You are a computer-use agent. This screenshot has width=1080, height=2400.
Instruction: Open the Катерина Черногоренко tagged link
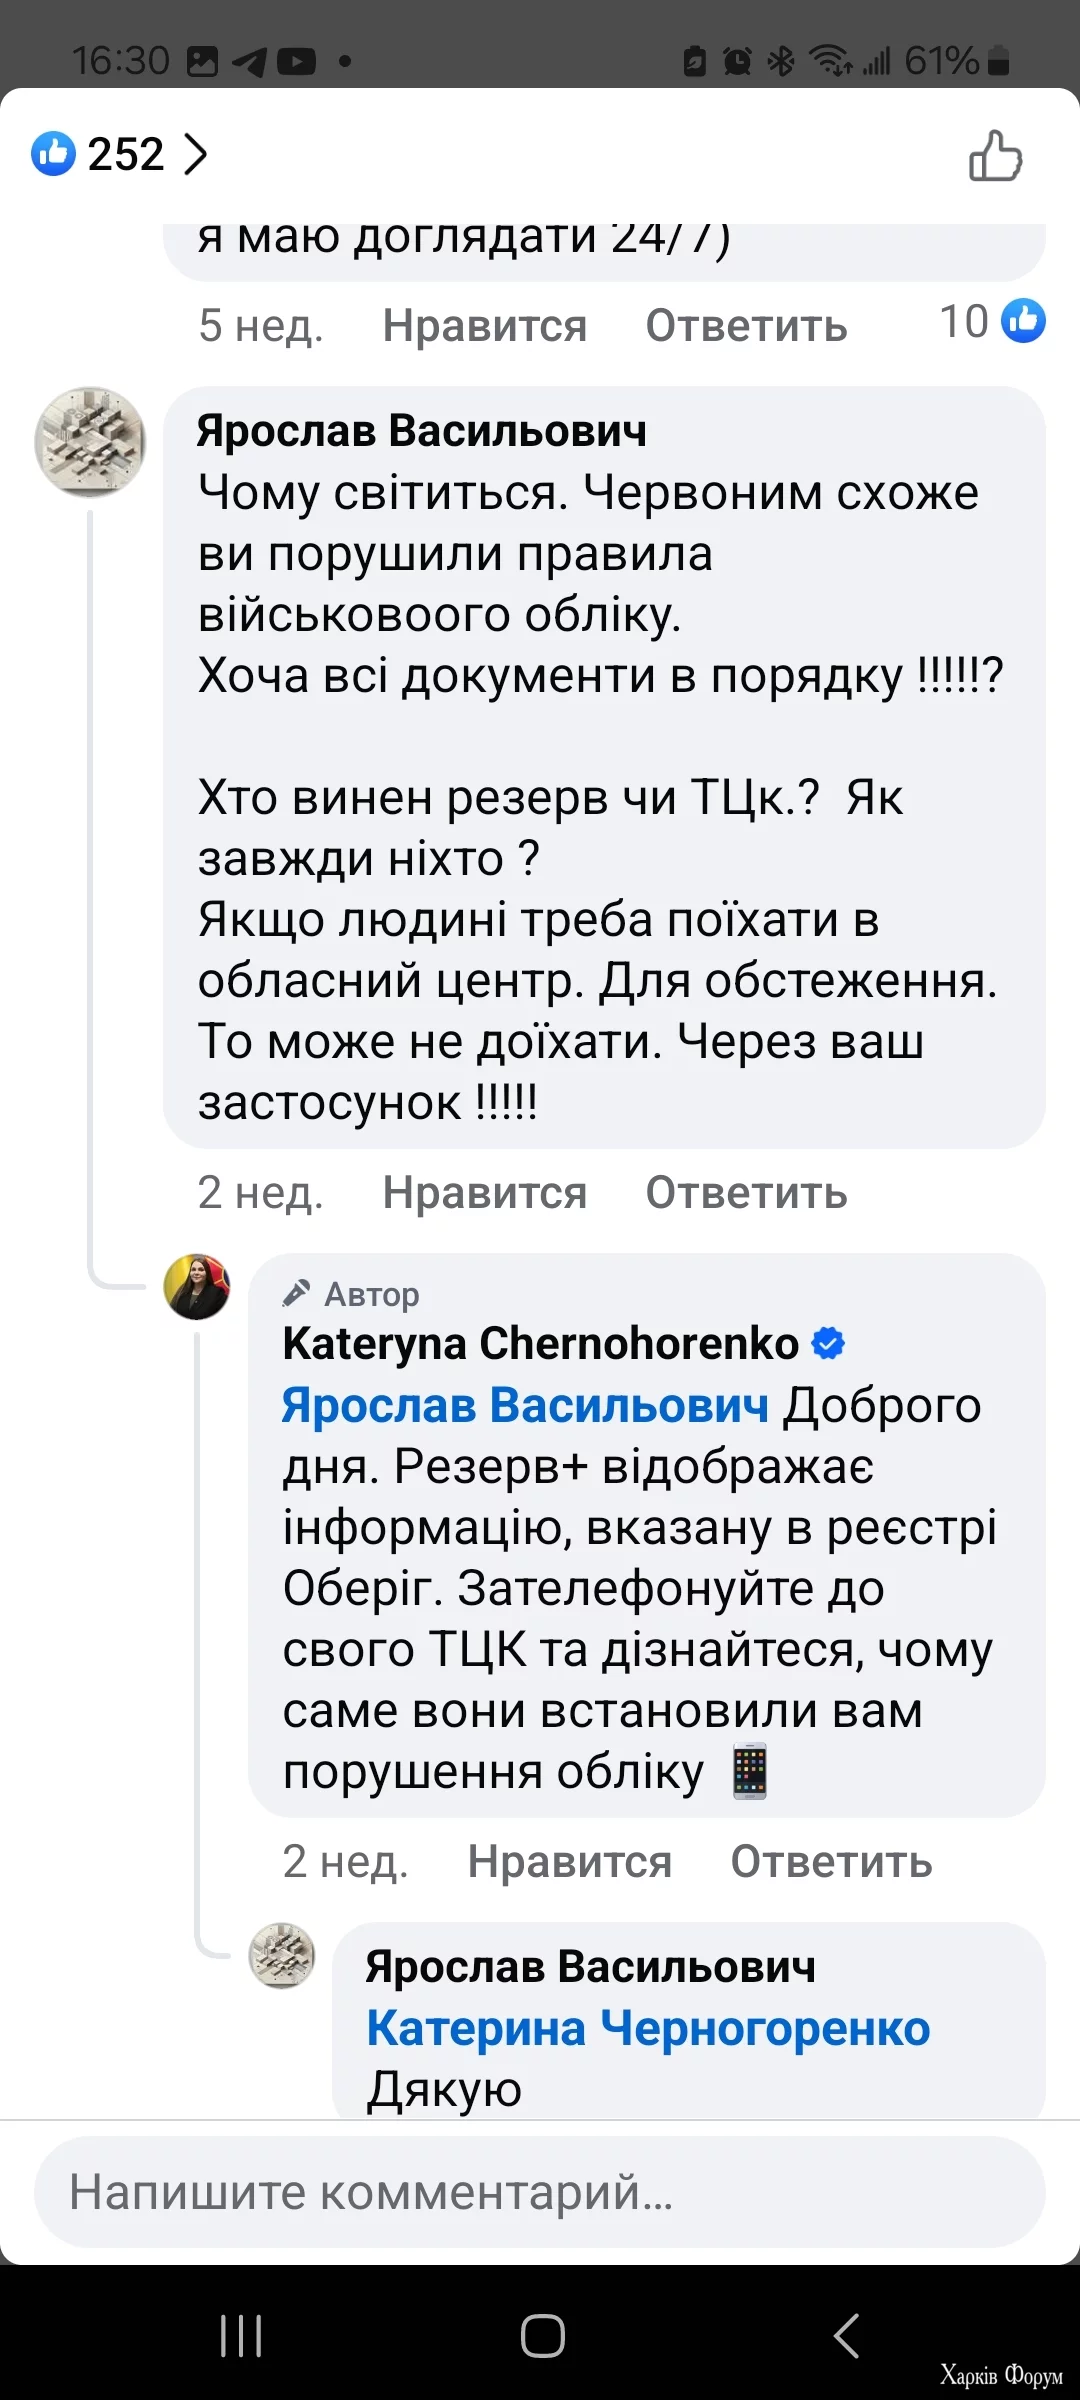click(x=648, y=2027)
